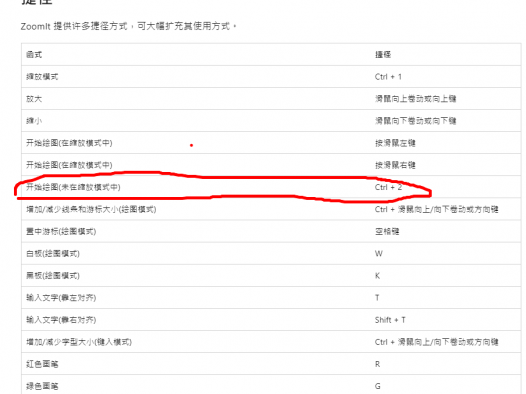This screenshot has height=394, width=526.
Task: Click the '增加/减少字型大小(键入模式)' cell
Action: [79, 342]
